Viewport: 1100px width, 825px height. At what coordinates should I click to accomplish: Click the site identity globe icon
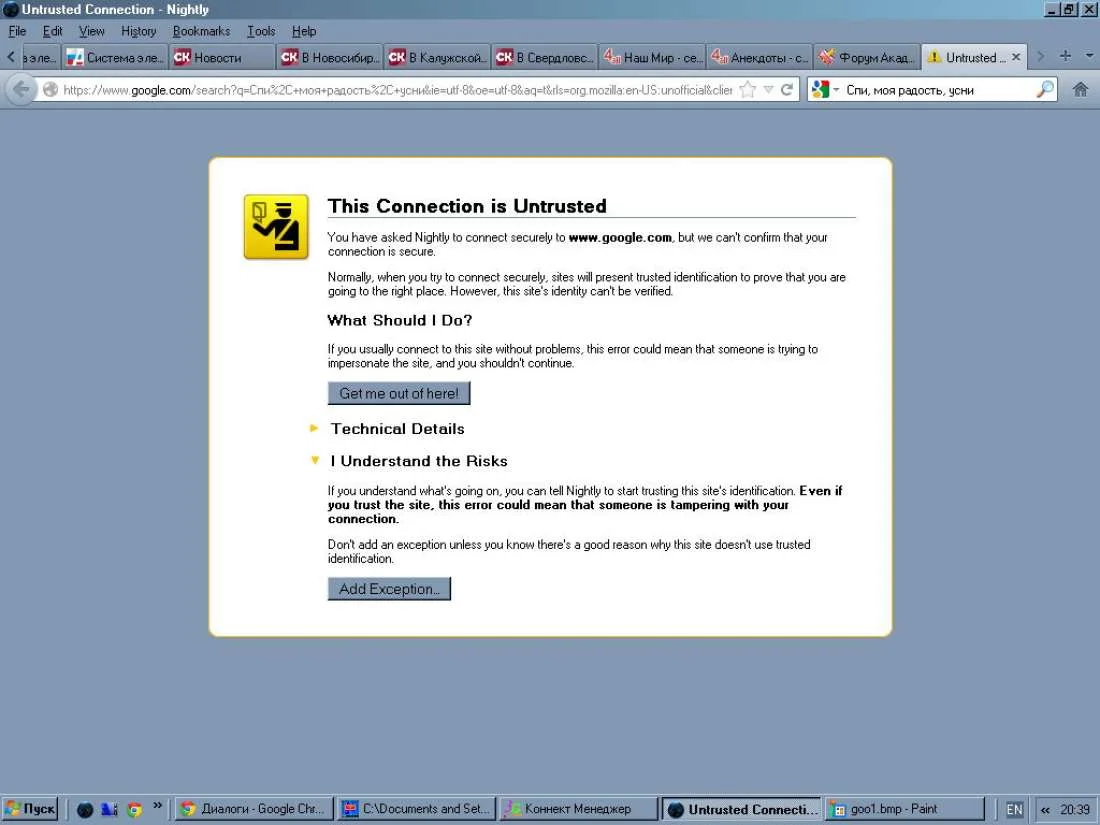tap(51, 90)
